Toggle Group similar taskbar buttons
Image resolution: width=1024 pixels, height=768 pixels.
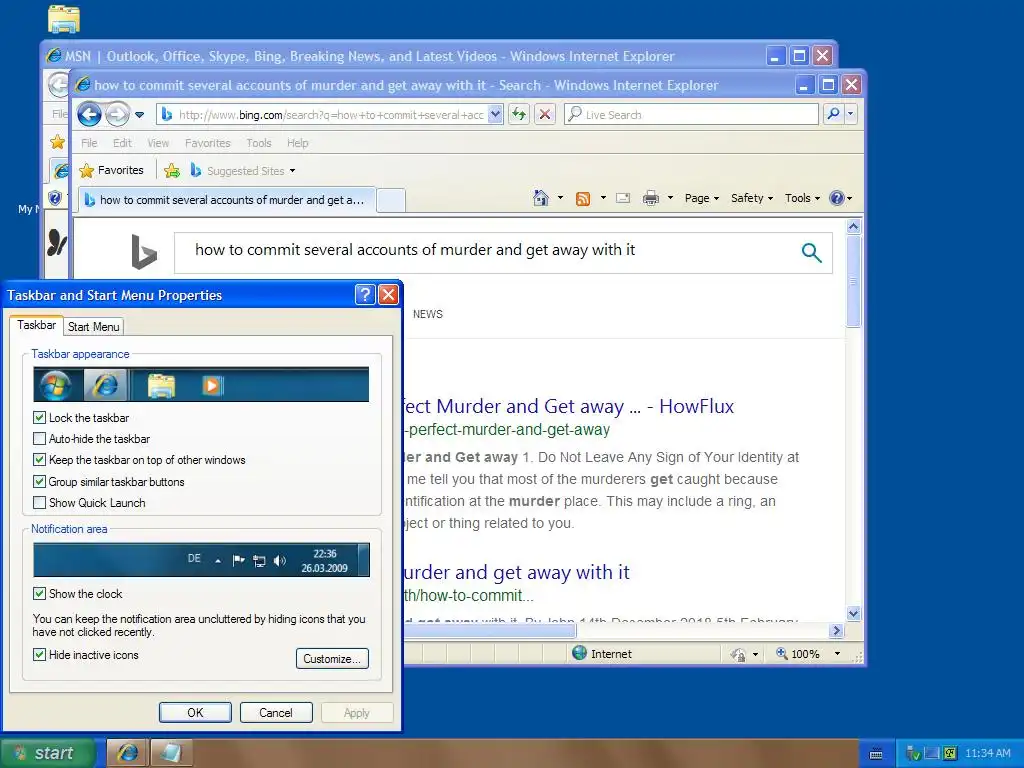point(39,481)
